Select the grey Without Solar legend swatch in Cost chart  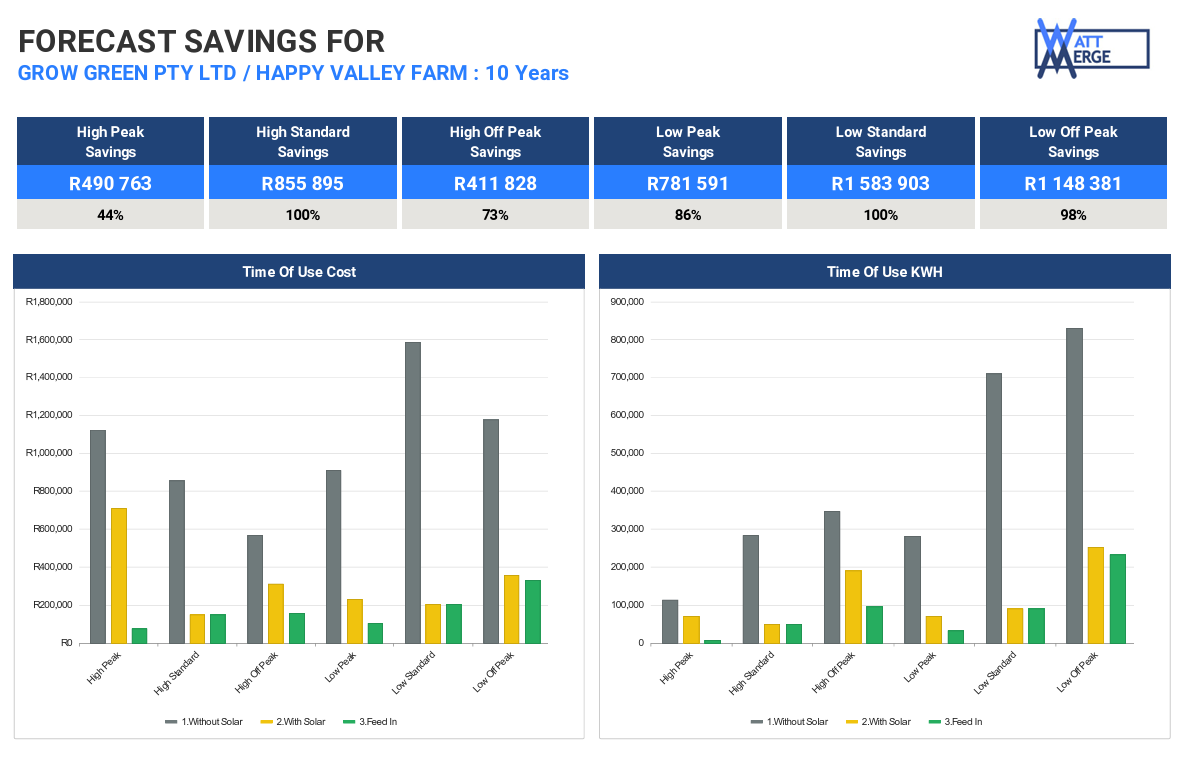[x=171, y=721]
